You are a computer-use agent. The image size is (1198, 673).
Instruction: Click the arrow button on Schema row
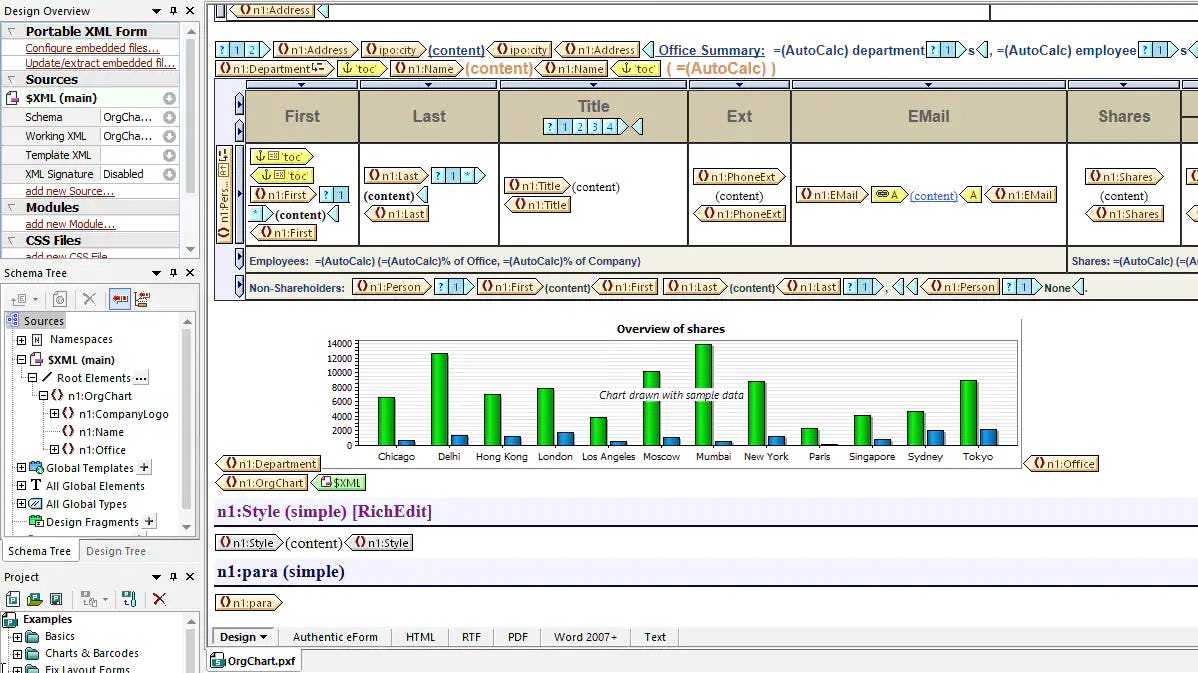[170, 117]
